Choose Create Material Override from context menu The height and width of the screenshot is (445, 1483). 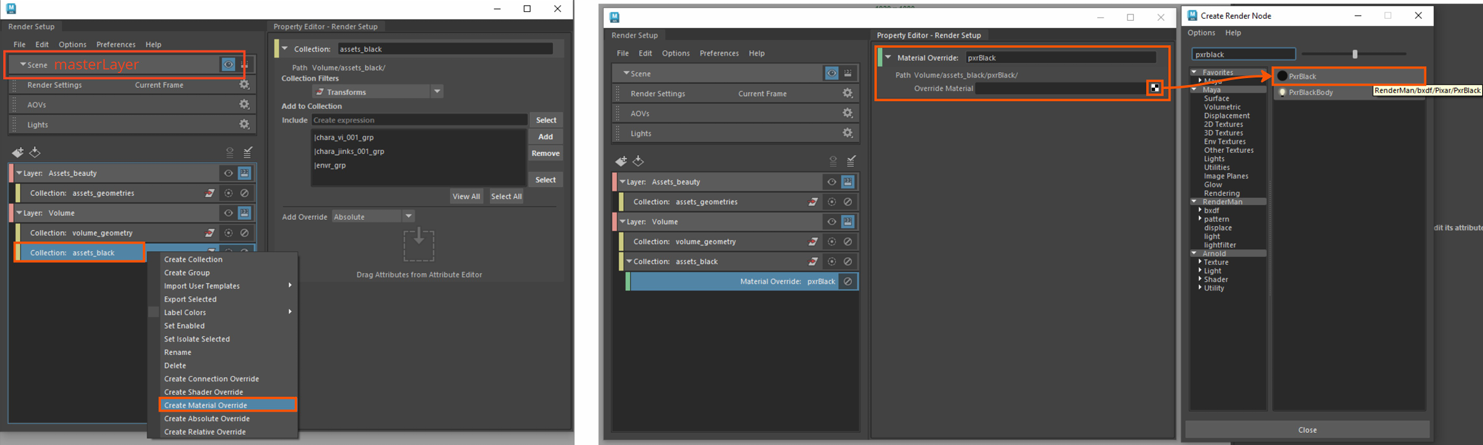point(205,405)
